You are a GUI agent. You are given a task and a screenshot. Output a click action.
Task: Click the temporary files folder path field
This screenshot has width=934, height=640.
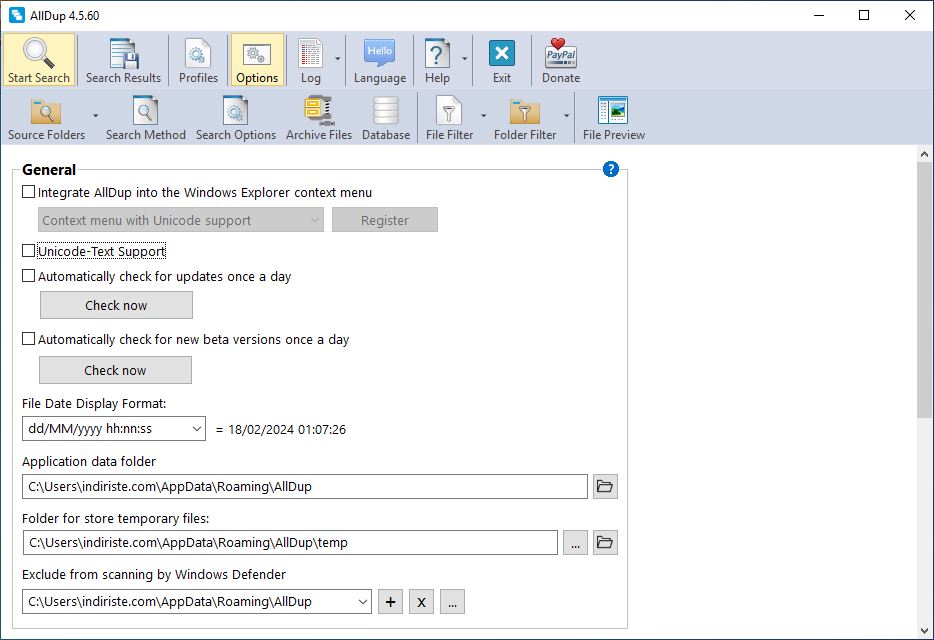click(x=291, y=542)
